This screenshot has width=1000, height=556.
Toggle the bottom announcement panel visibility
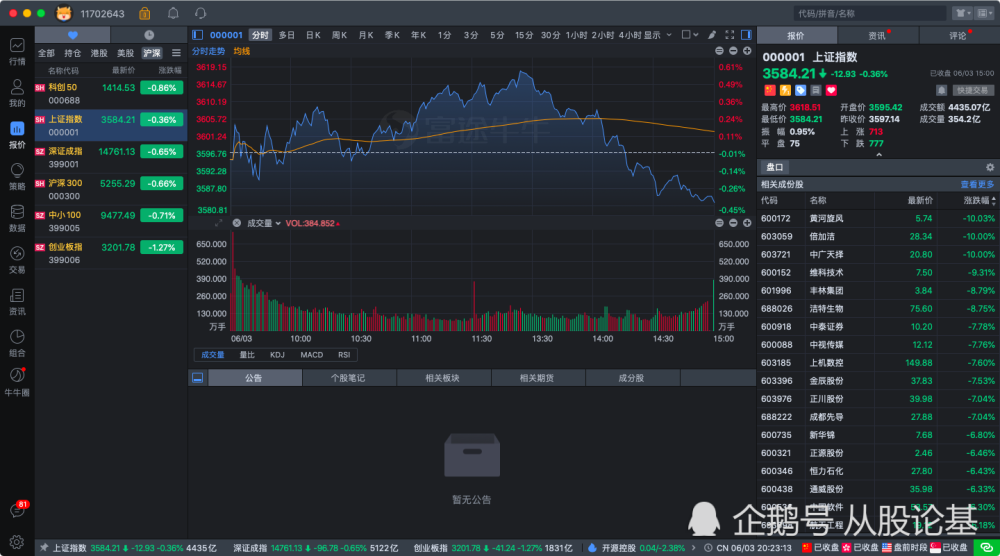(x=197, y=378)
